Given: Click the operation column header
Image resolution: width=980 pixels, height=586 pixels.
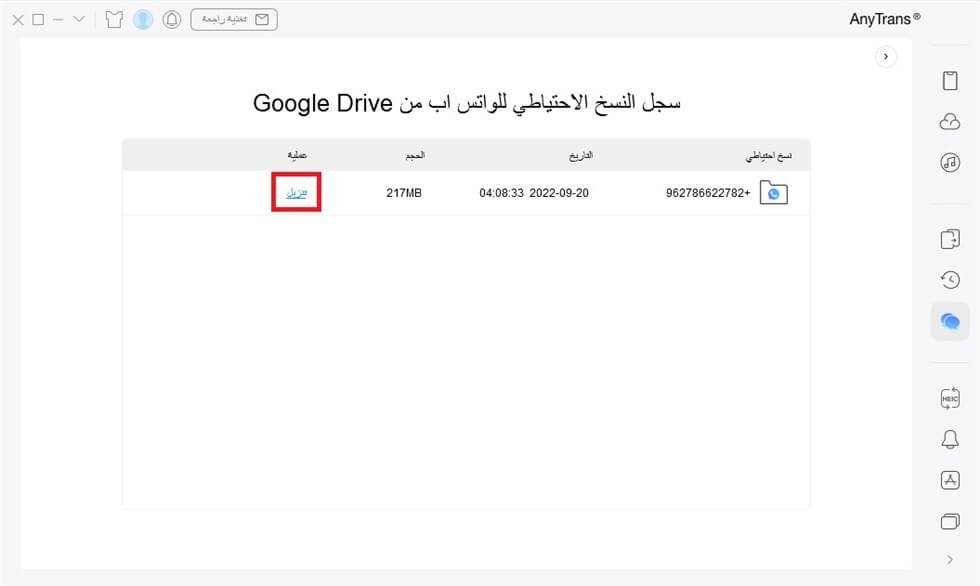Looking at the screenshot, I should 297,155.
